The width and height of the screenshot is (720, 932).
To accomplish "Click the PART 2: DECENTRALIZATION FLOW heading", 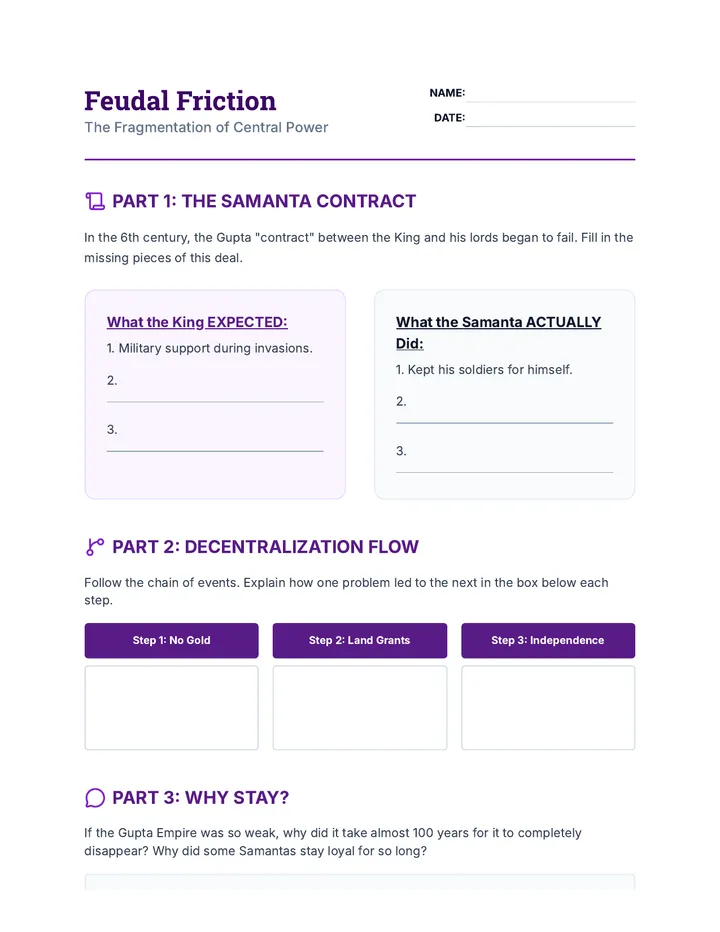I will pos(265,547).
